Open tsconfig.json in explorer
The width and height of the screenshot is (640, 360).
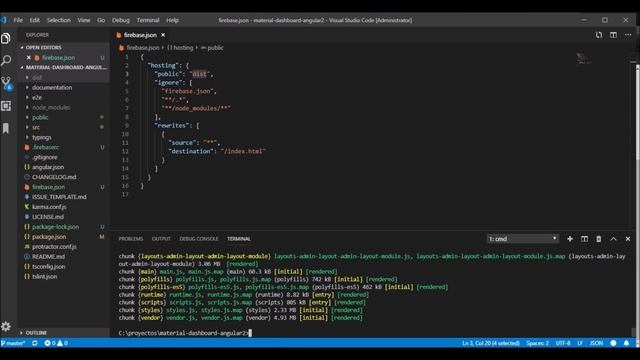pos(49,267)
